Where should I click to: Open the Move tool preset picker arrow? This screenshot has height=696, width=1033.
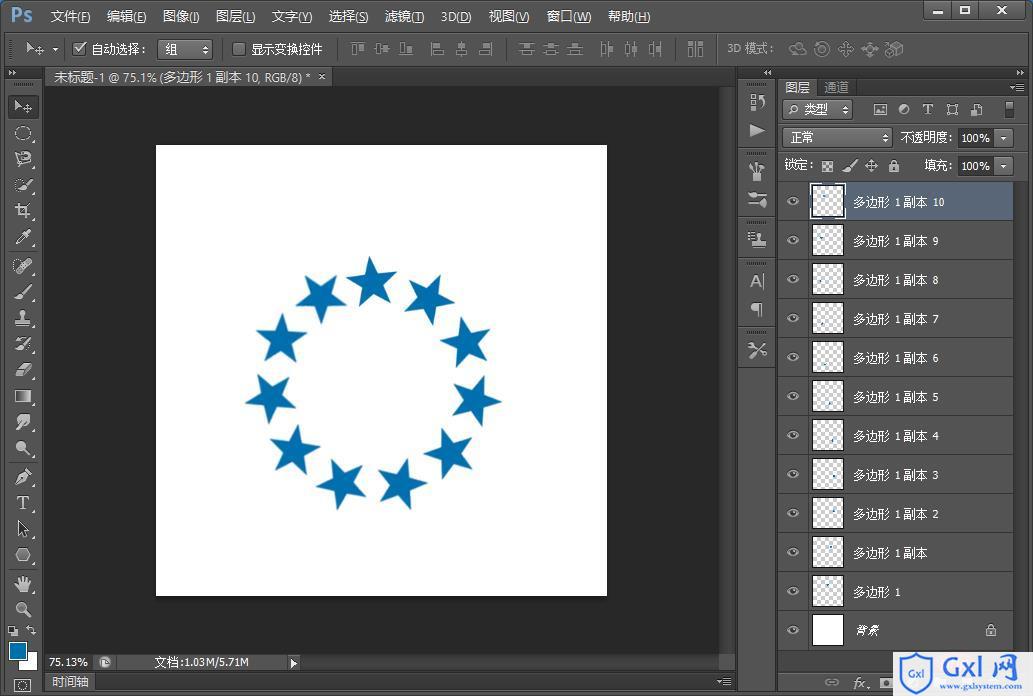point(55,49)
